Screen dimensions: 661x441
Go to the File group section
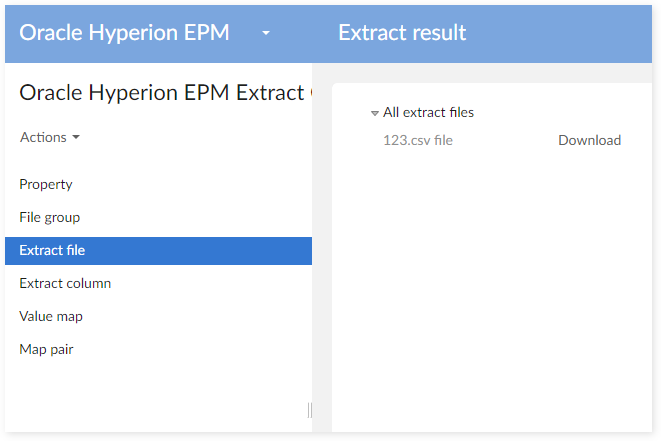[50, 217]
